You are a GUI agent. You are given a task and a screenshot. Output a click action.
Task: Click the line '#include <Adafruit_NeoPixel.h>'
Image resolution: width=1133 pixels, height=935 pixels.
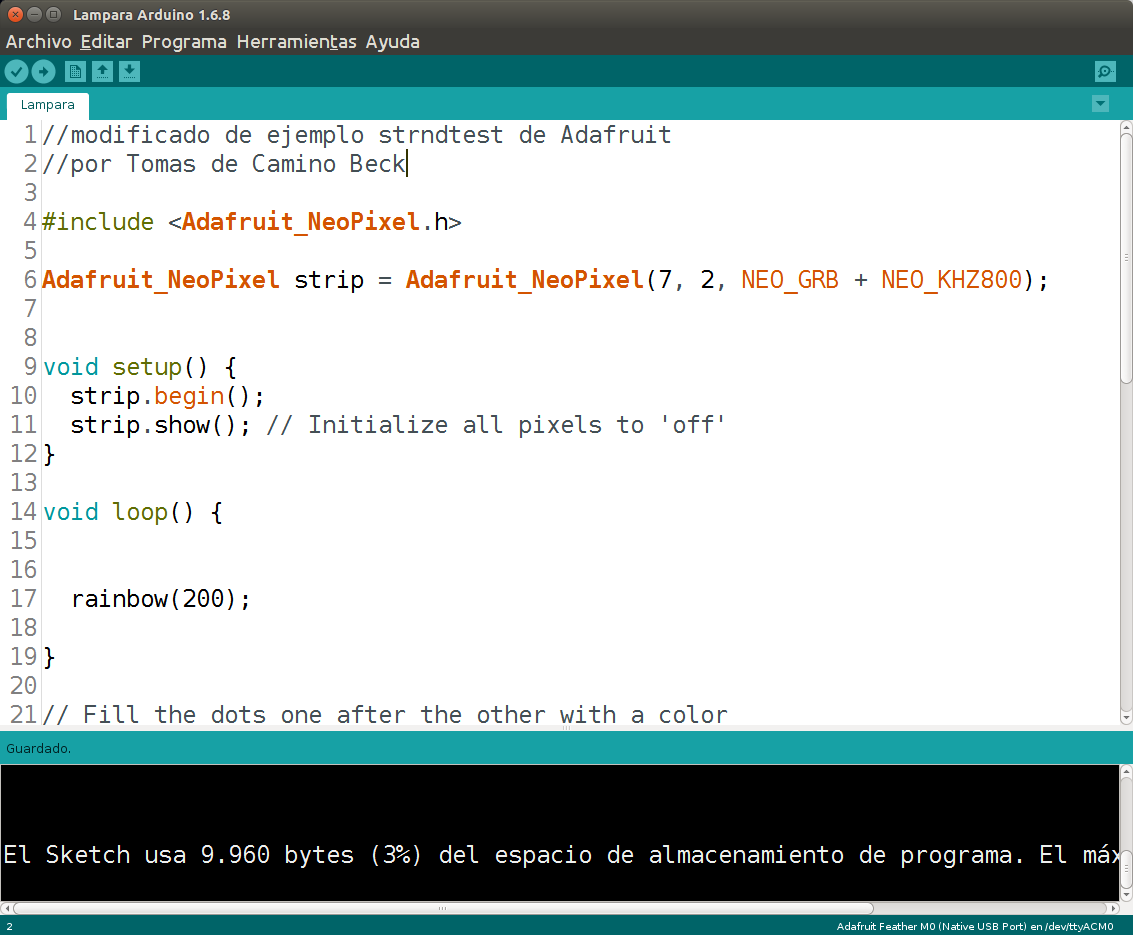point(251,222)
